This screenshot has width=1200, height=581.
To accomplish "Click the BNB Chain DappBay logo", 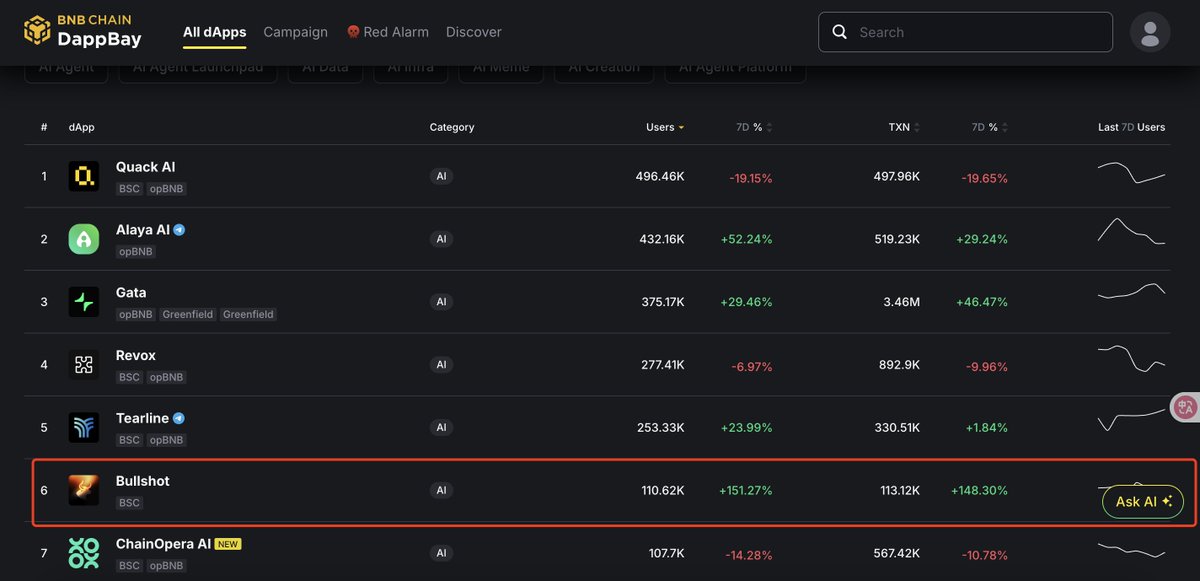I will click(83, 32).
